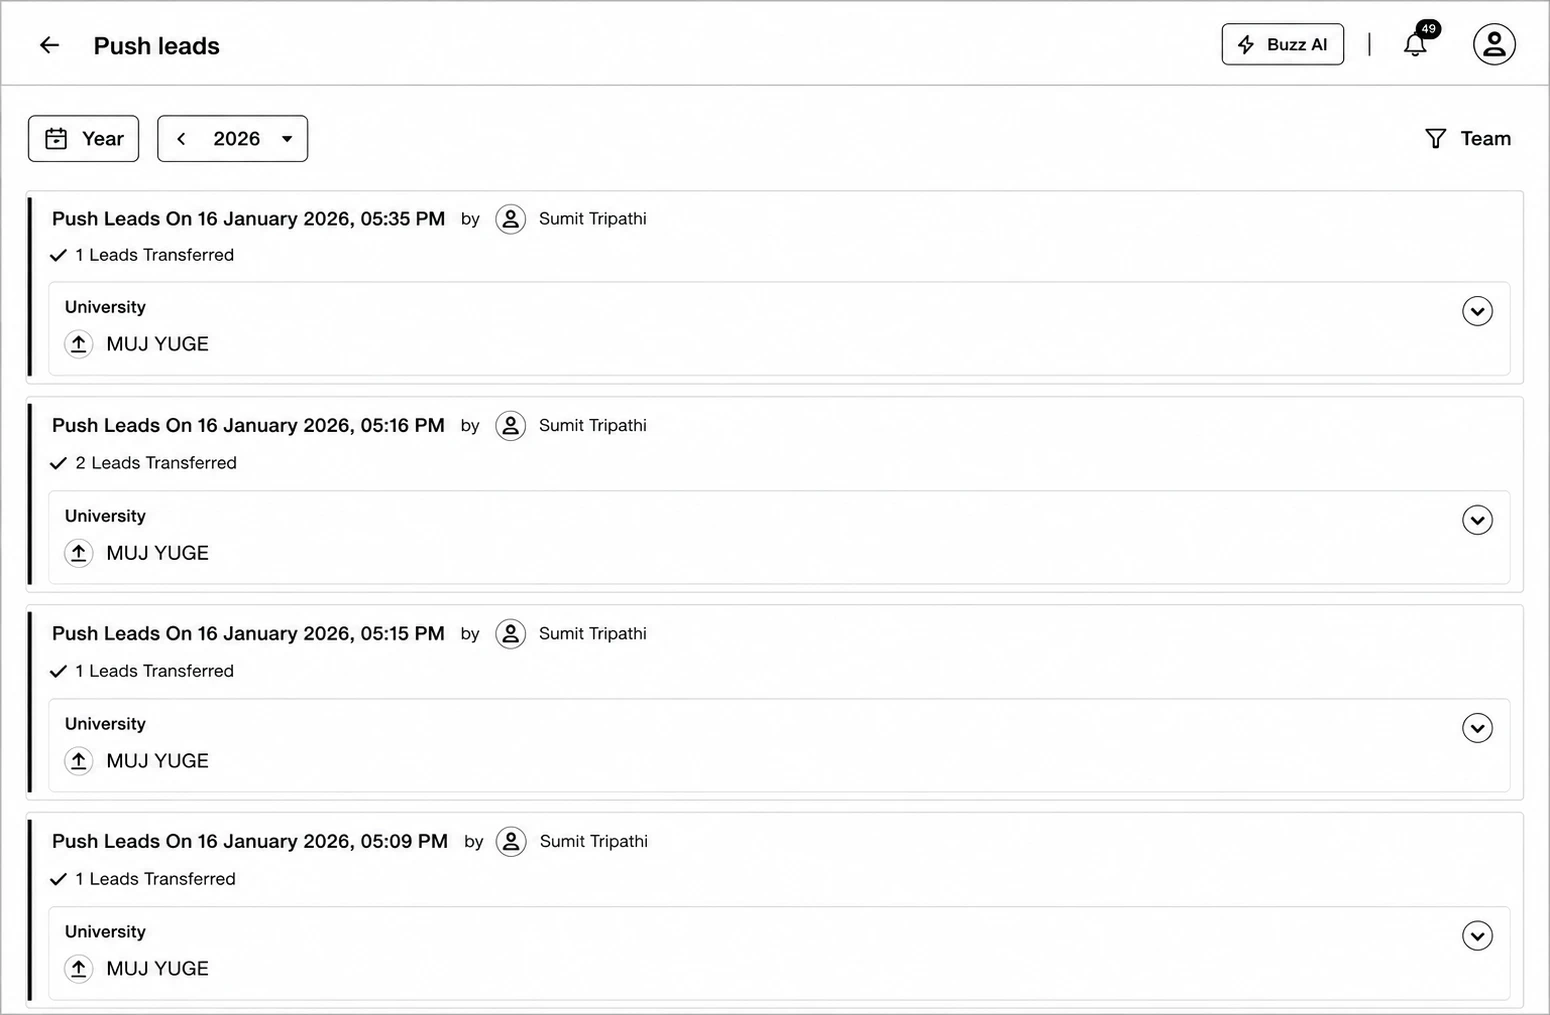Click upload icon in 05:35 PM card
This screenshot has width=1550, height=1015.
point(79,344)
